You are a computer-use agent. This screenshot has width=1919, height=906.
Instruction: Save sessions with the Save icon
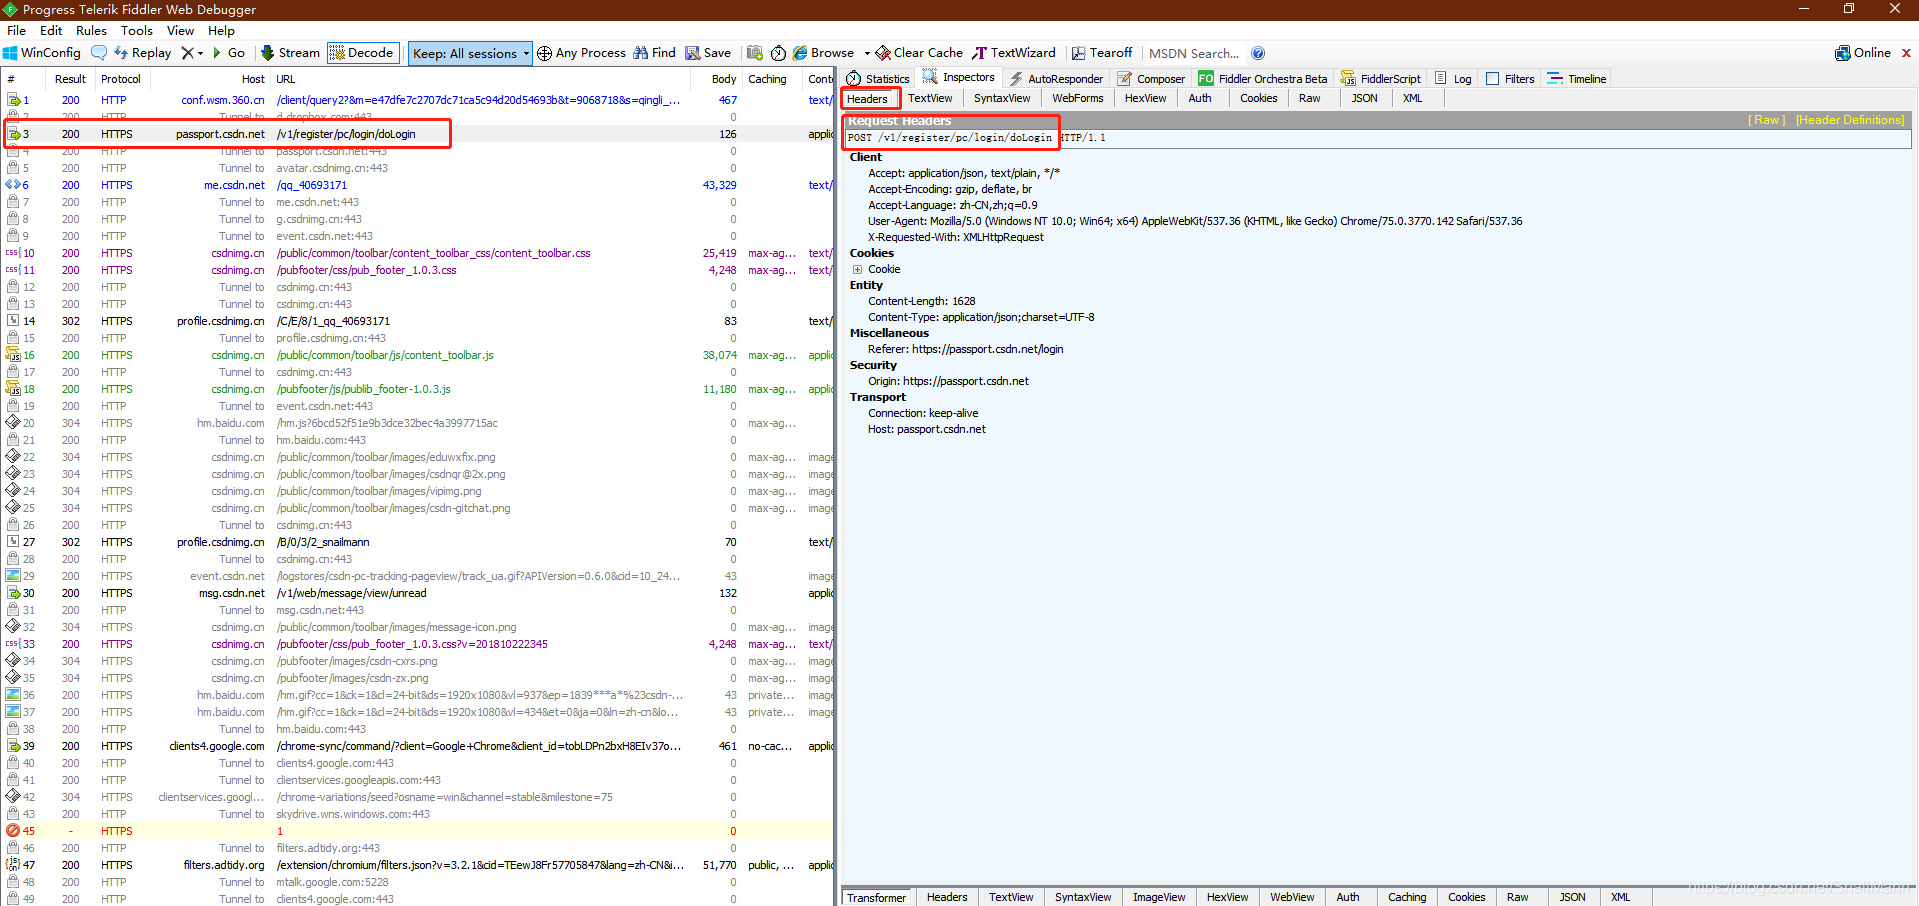click(x=708, y=53)
